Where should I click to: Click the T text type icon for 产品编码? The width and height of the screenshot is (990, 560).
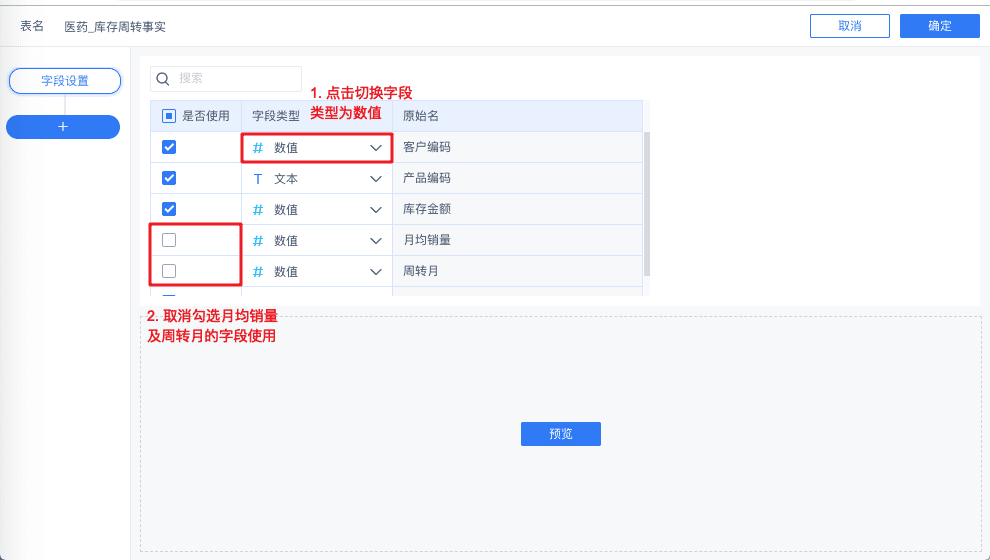[258, 179]
